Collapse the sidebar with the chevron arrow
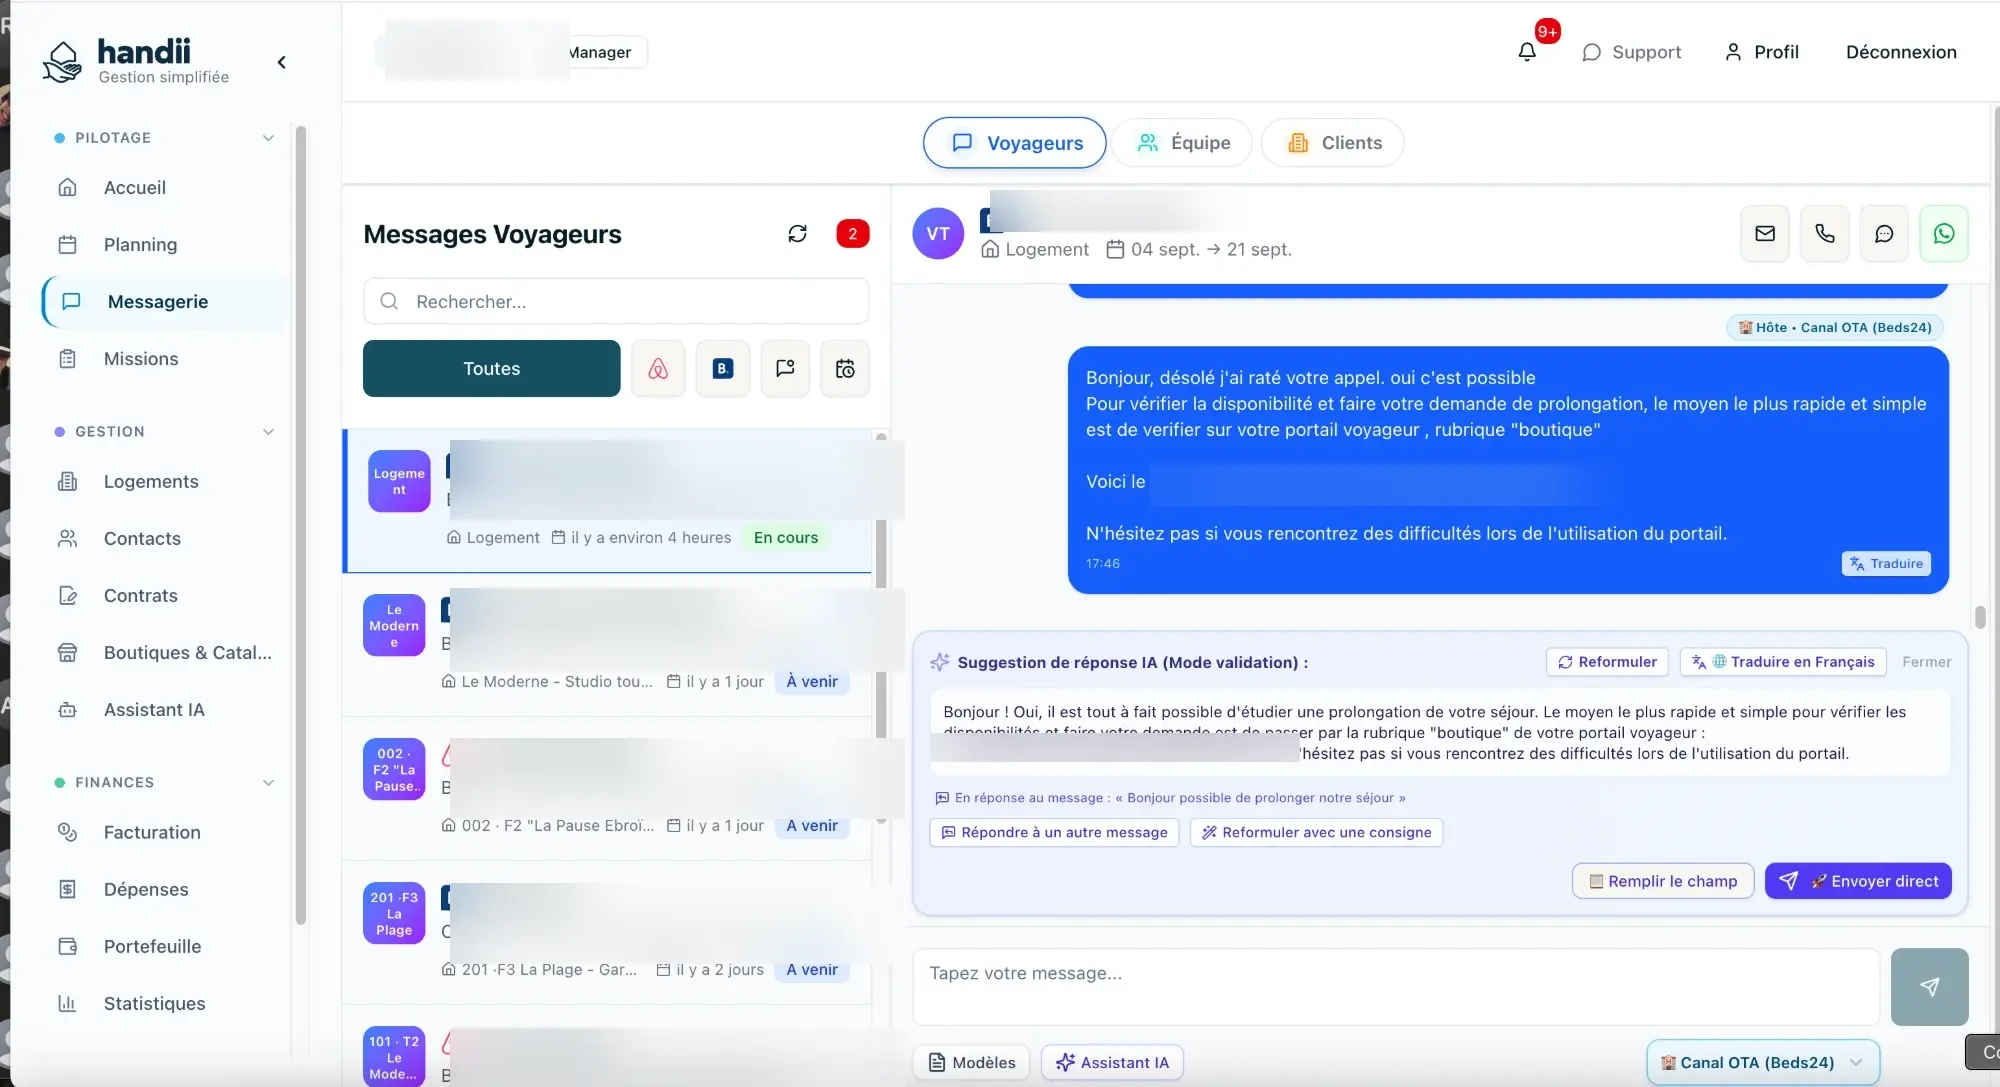 point(282,62)
